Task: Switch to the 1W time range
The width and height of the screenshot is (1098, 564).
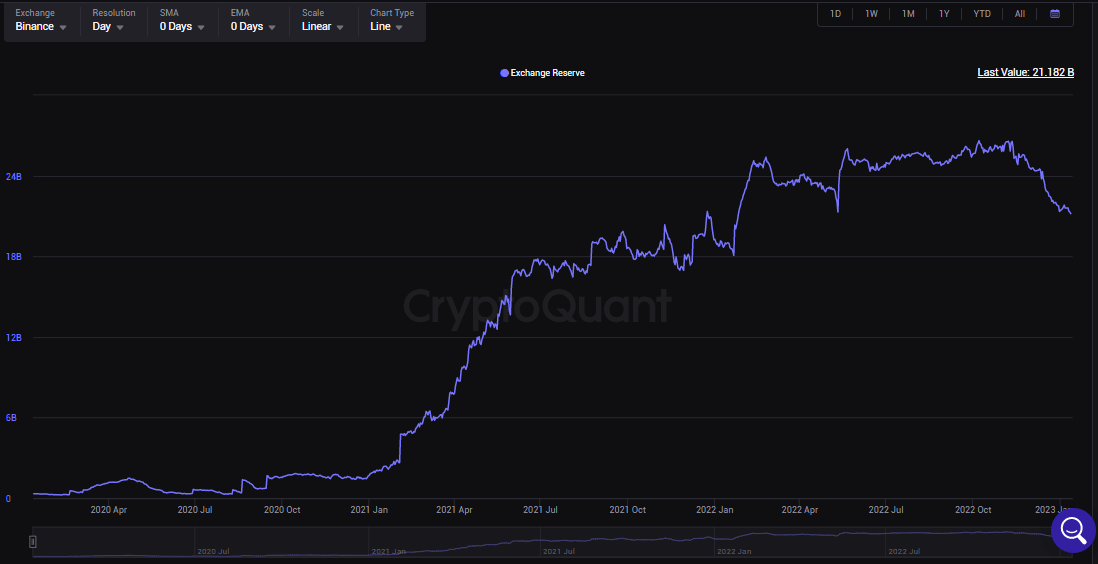Action: click(871, 14)
